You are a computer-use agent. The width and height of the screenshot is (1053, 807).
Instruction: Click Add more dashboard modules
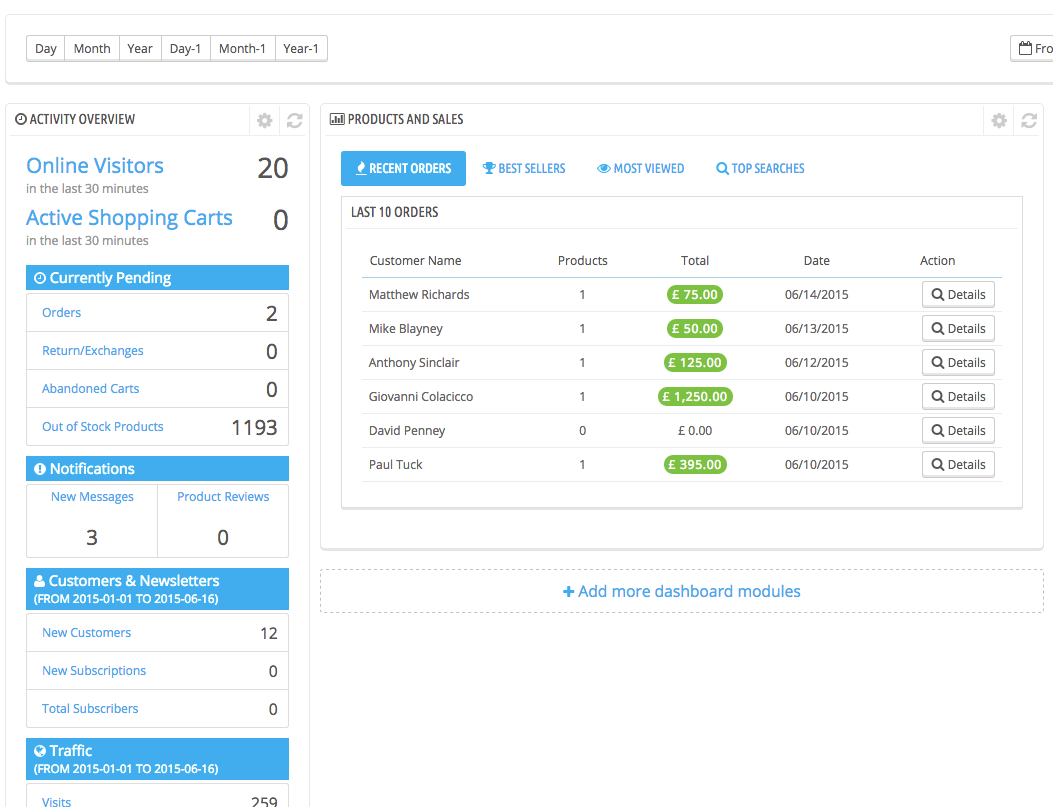click(682, 591)
